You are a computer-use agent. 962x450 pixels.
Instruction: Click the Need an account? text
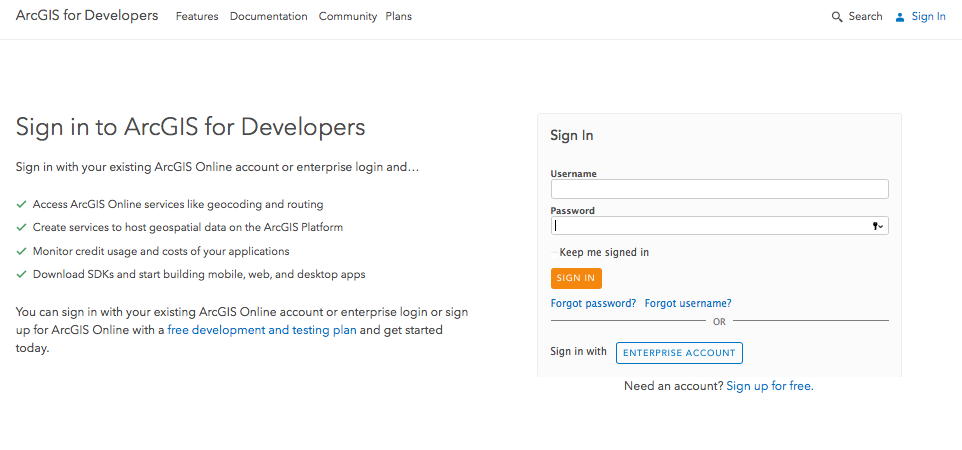pos(674,386)
